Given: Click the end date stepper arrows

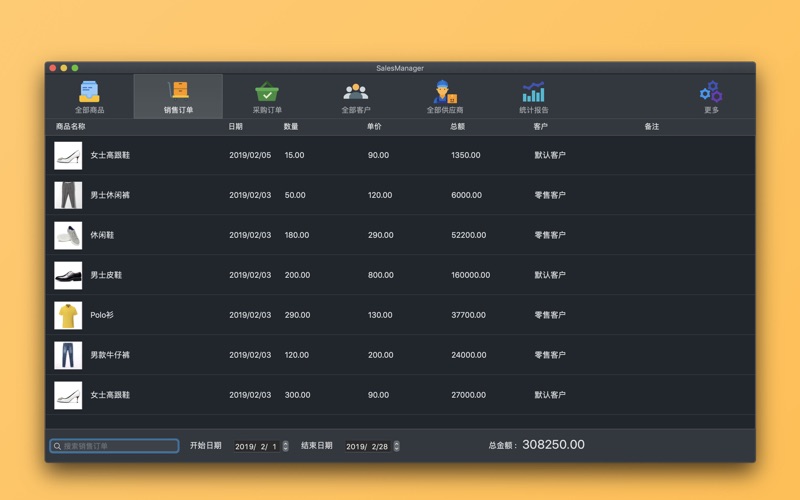Looking at the screenshot, I should tap(396, 446).
